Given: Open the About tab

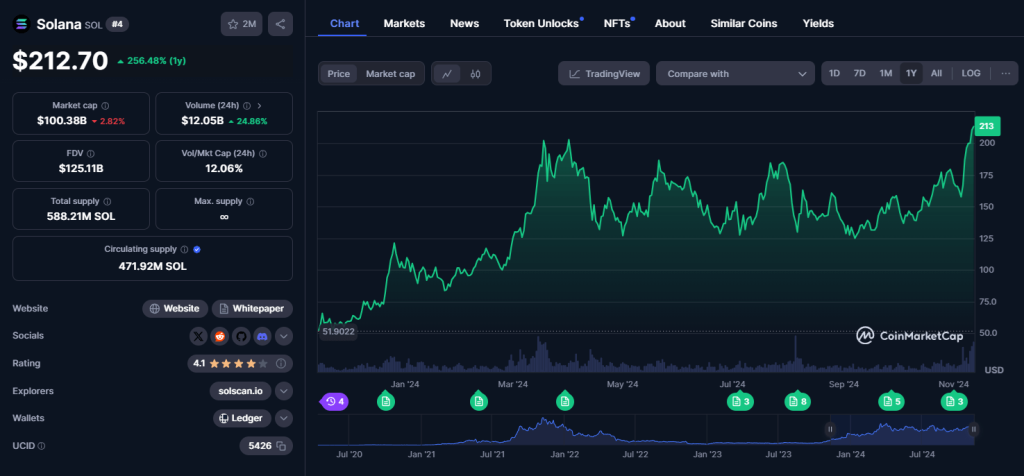Looking at the screenshot, I should pyautogui.click(x=670, y=24).
